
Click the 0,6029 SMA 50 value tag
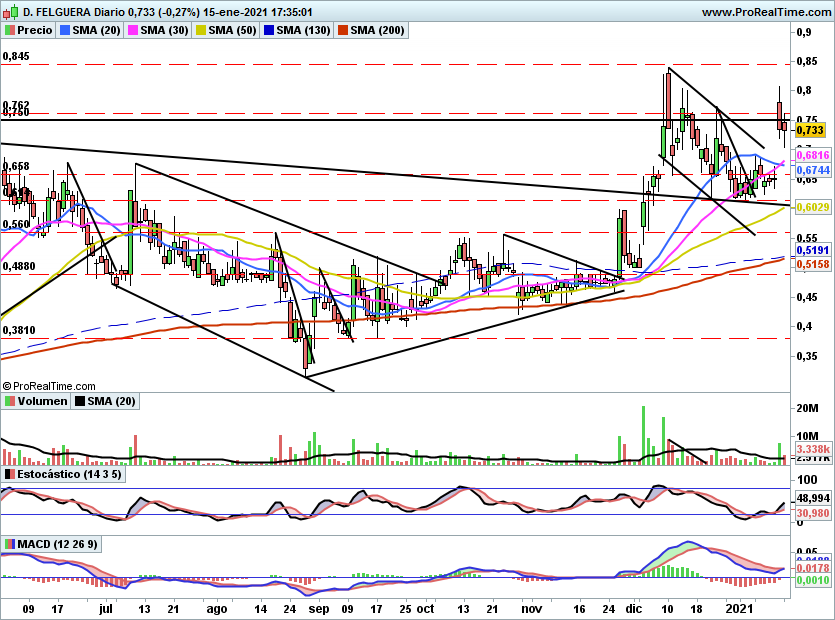click(x=813, y=207)
